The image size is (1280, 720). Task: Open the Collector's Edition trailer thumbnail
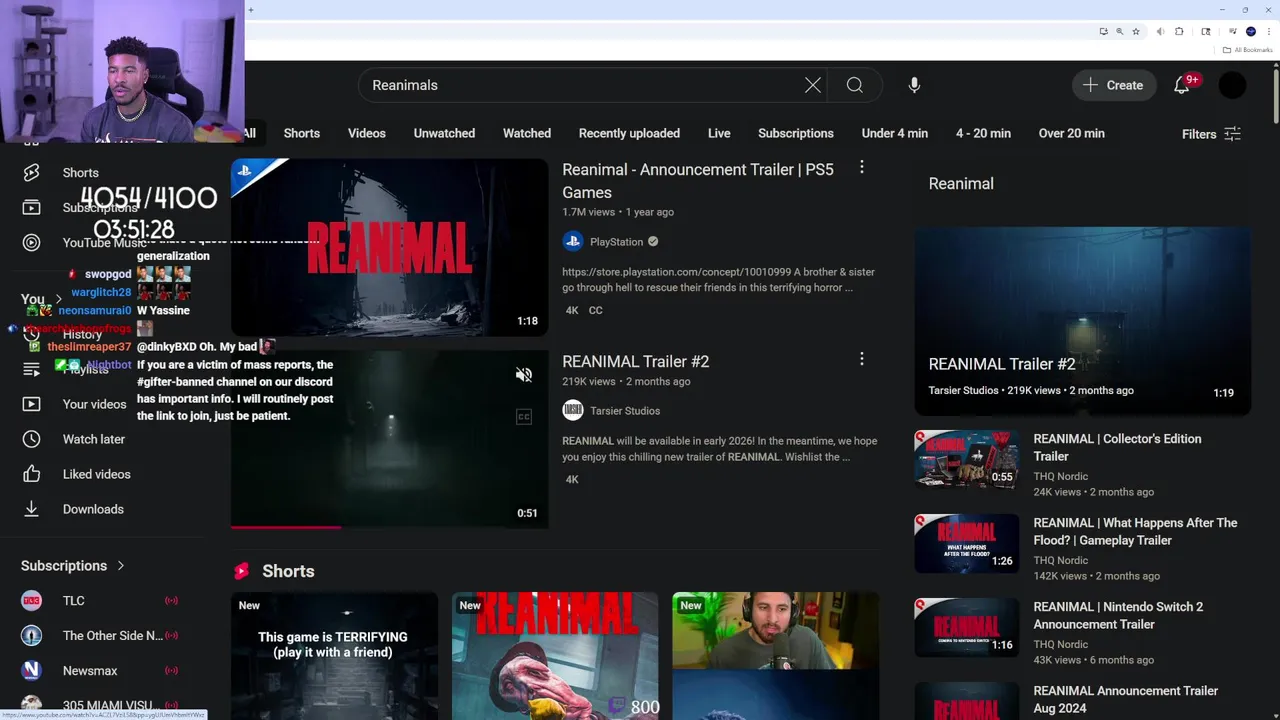point(967,458)
